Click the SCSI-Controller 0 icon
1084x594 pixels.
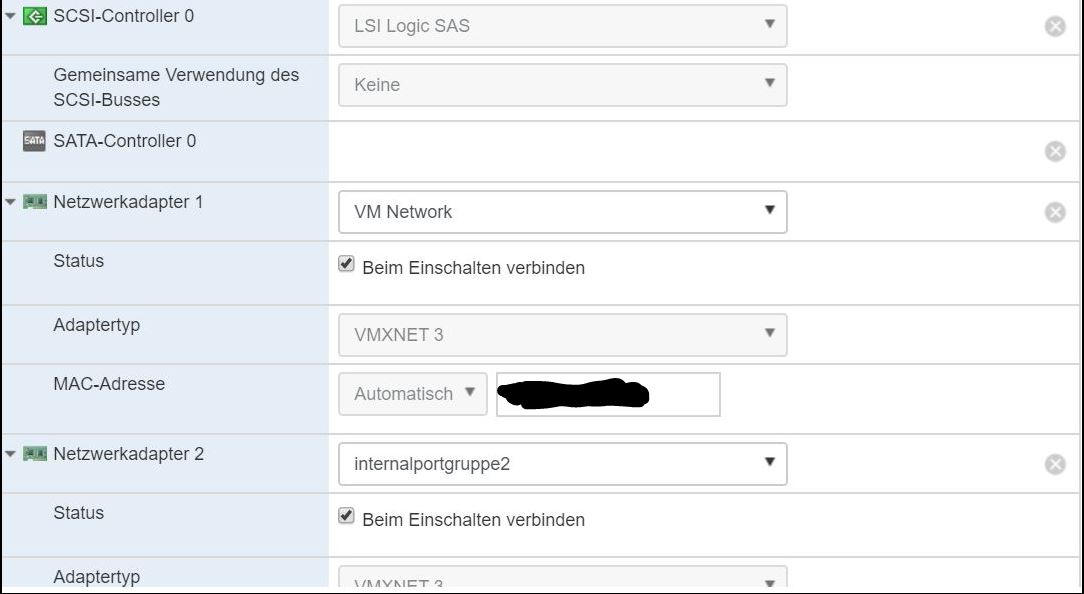(34, 17)
